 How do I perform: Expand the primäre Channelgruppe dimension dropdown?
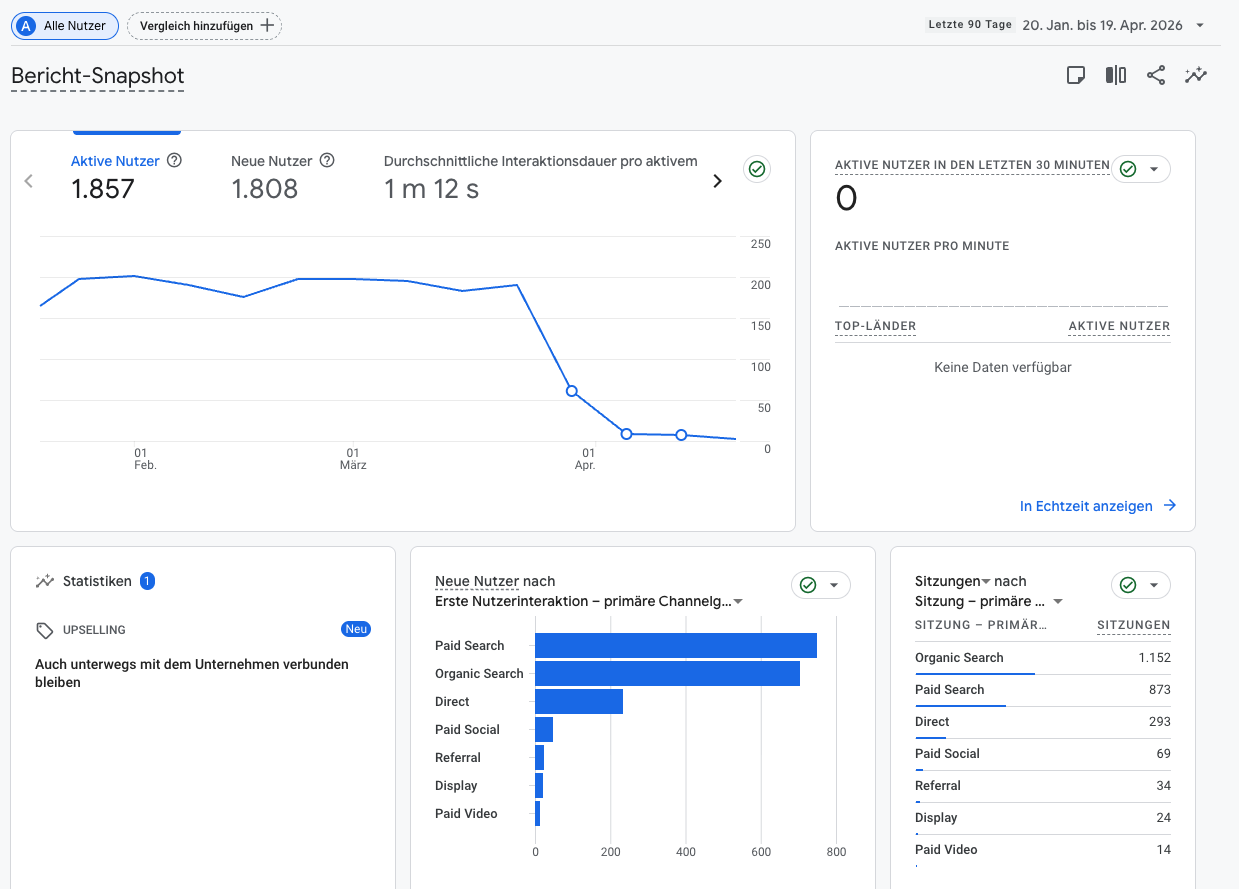pos(737,601)
